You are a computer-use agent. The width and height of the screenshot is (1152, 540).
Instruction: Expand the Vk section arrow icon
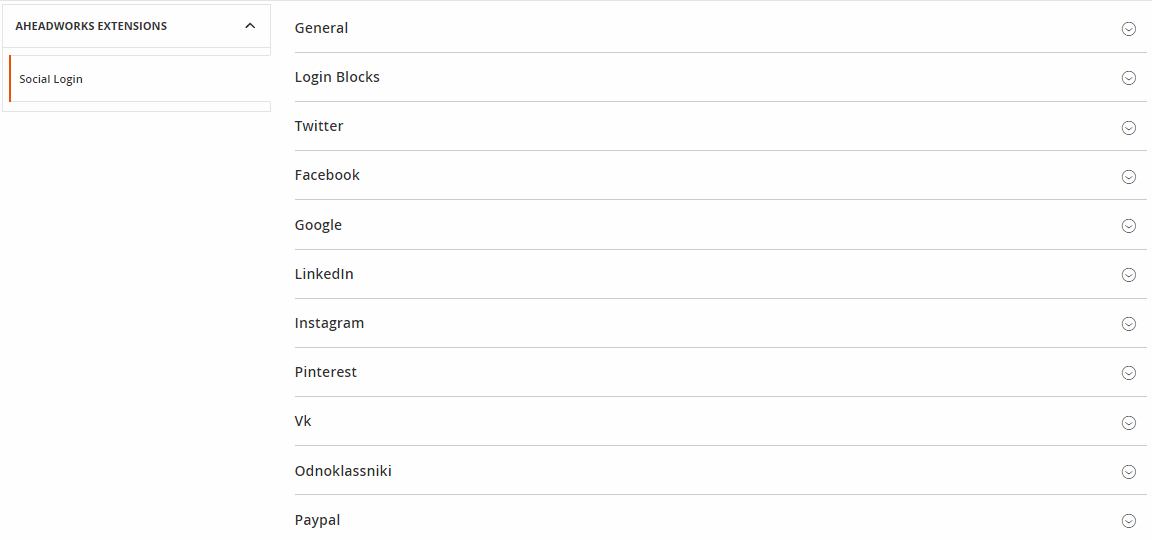[1128, 422]
